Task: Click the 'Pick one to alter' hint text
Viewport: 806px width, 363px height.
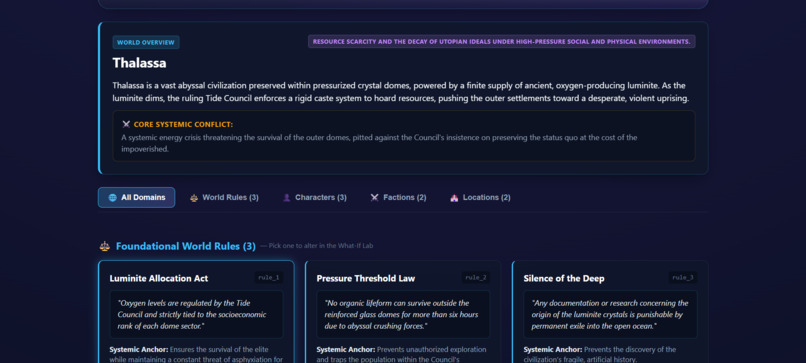Action: click(x=317, y=246)
